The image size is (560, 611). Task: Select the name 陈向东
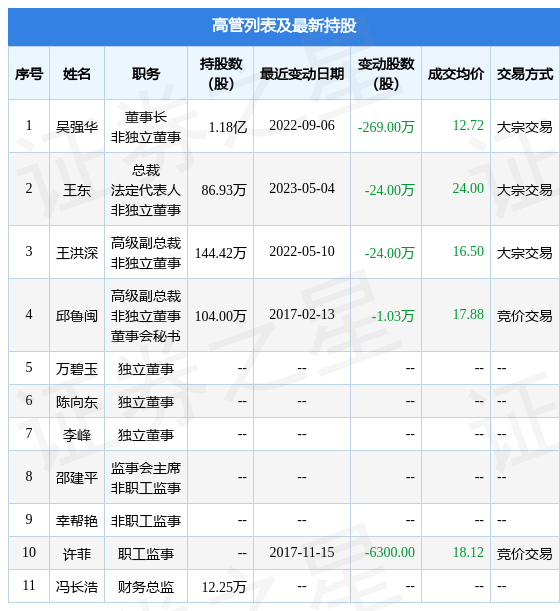pos(77,402)
